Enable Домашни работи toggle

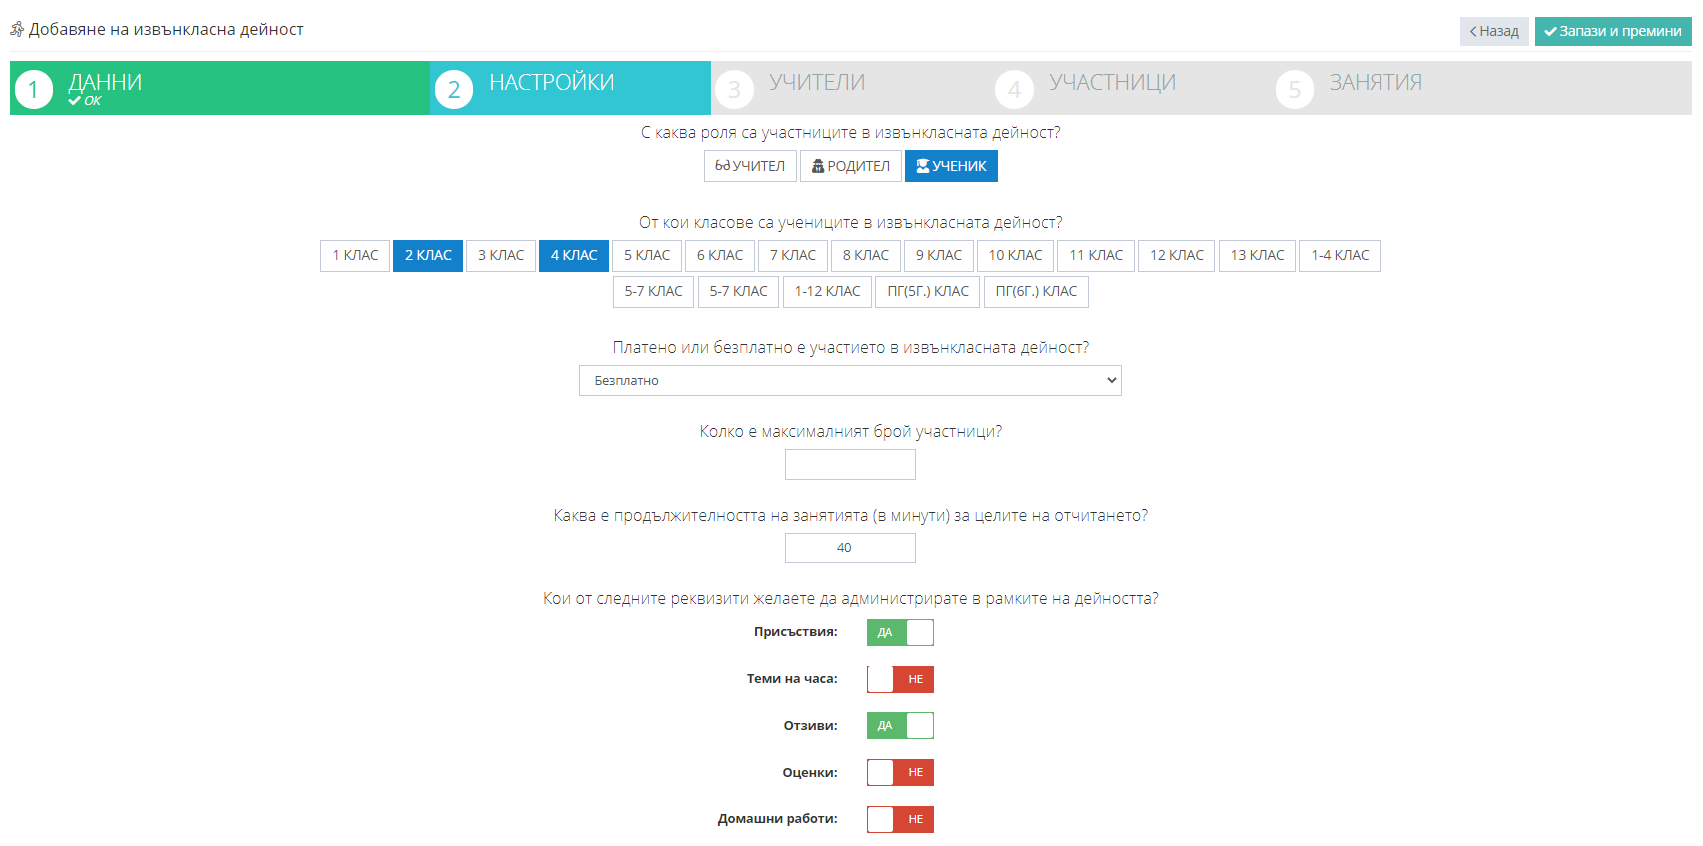click(x=900, y=819)
